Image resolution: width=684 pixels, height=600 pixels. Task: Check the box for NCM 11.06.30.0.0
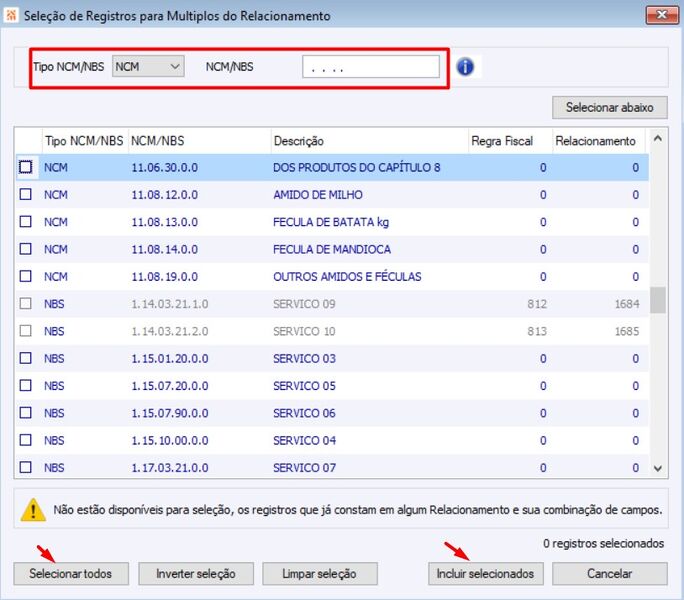(x=26, y=167)
